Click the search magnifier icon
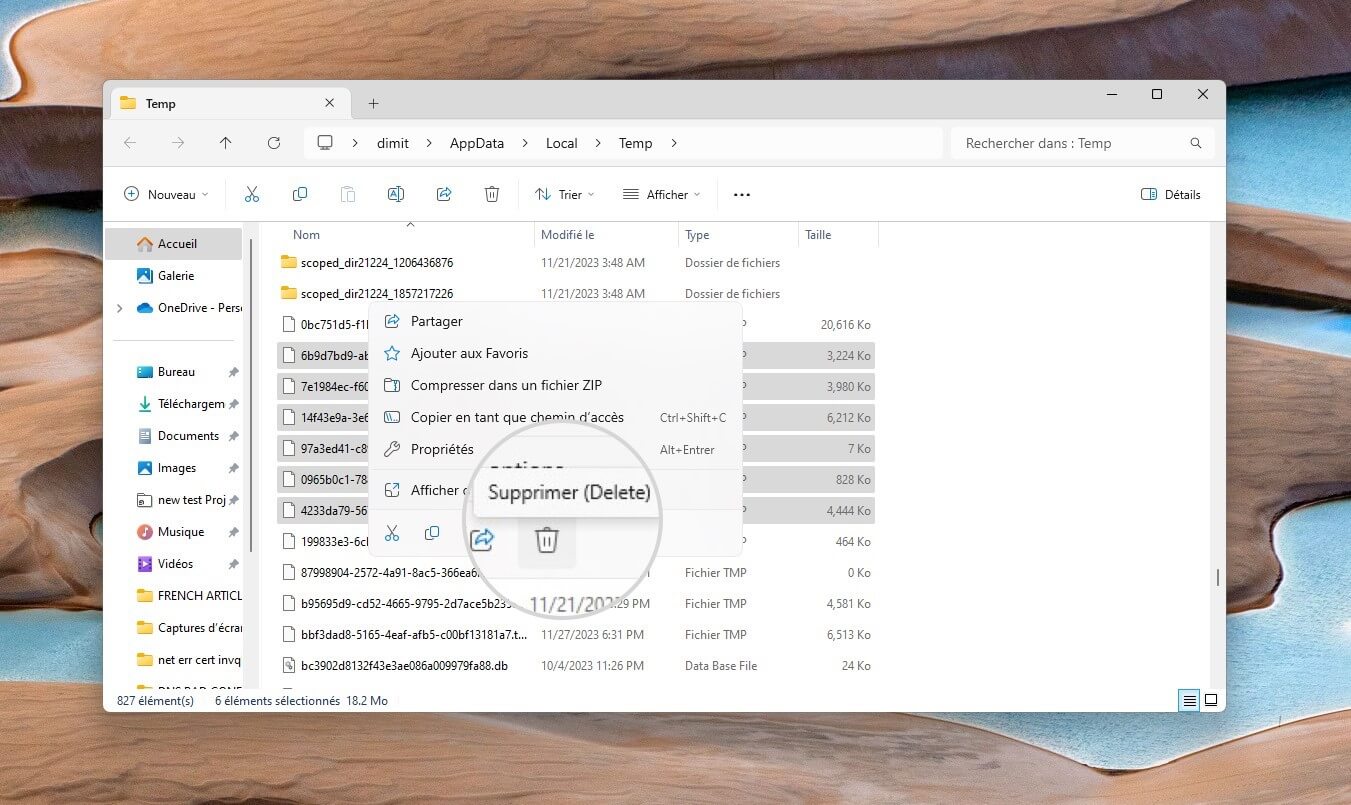The width and height of the screenshot is (1351, 805). coord(1196,143)
